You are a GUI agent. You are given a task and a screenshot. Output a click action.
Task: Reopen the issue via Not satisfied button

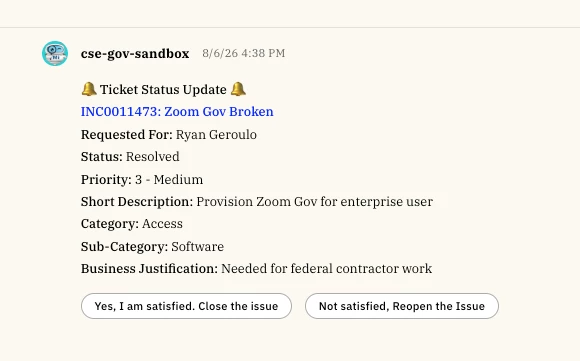pyautogui.click(x=402, y=306)
